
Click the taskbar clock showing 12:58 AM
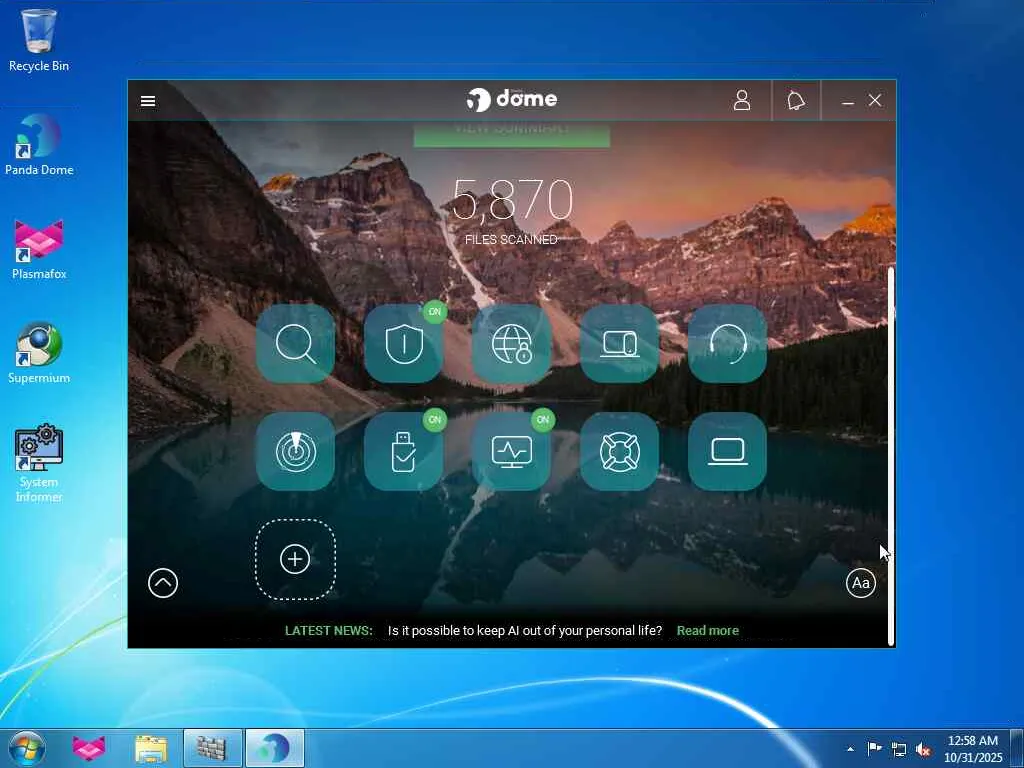(972, 748)
